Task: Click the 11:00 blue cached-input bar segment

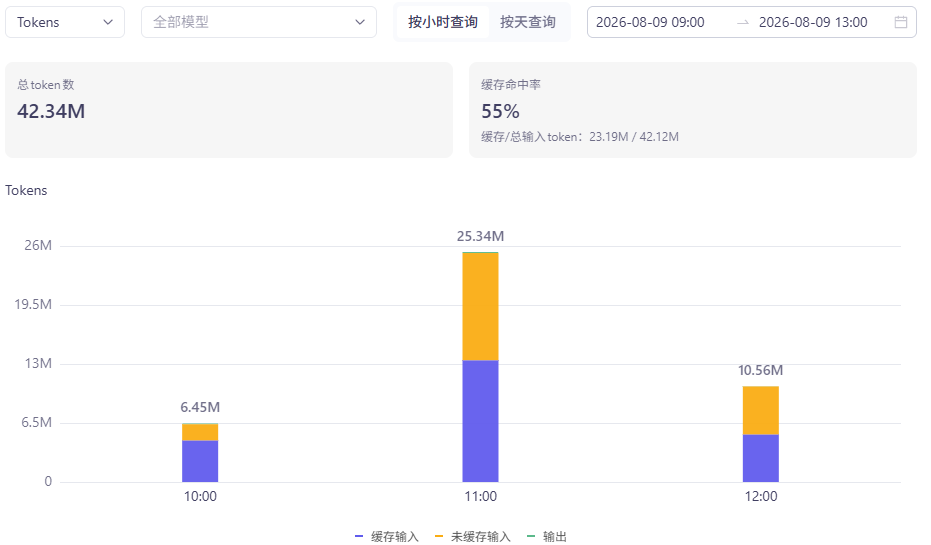Action: click(x=480, y=421)
